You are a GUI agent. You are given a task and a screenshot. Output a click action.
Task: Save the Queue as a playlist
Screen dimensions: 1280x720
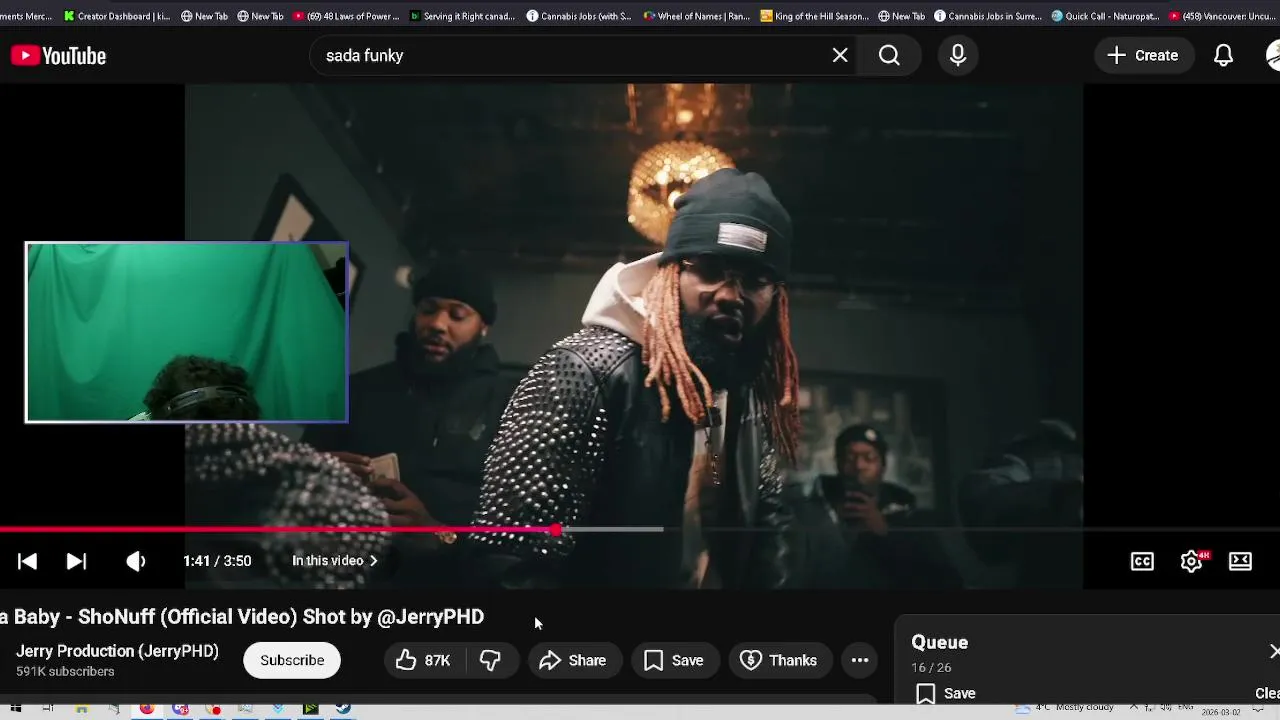click(x=946, y=693)
